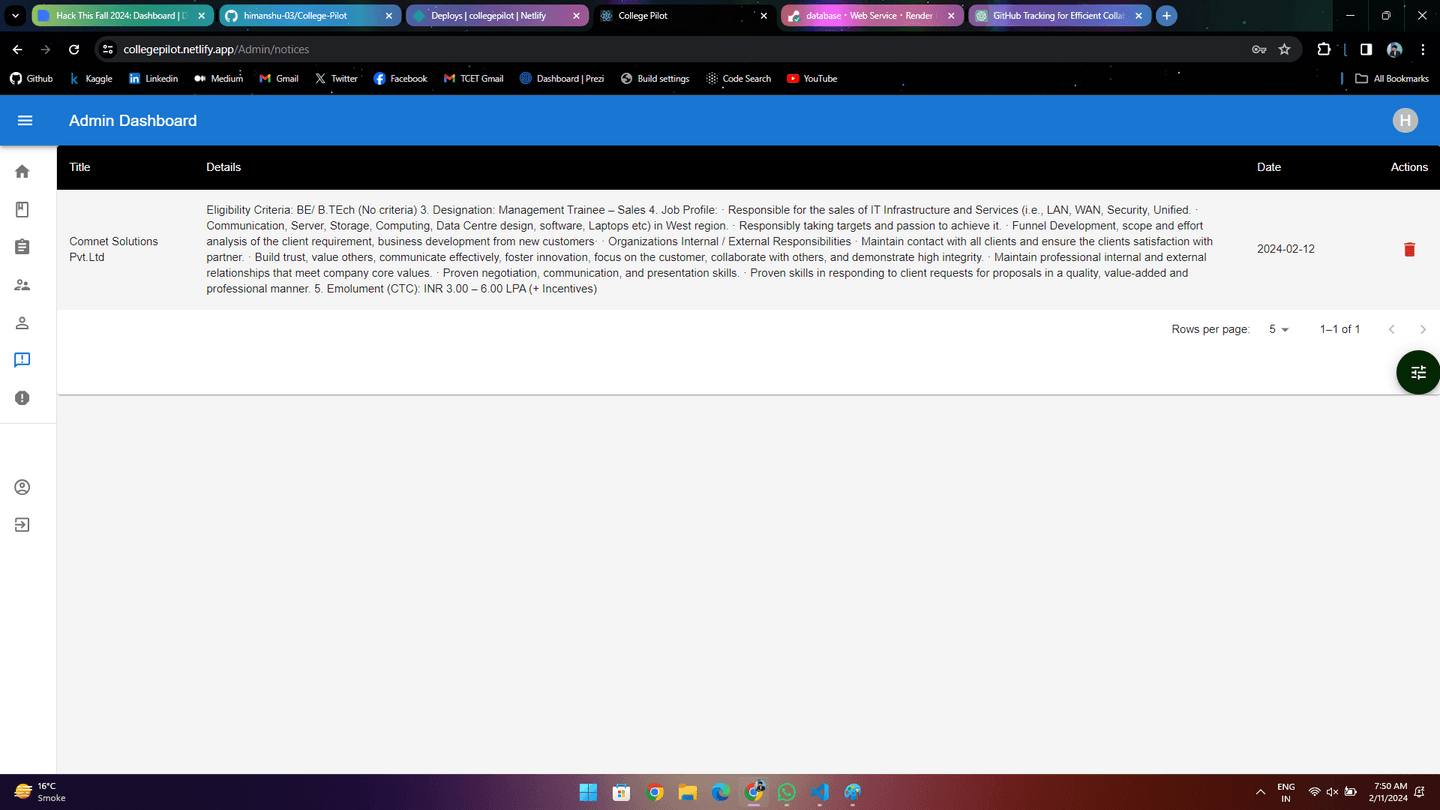Open the ENG IN language indicator

click(1286, 792)
